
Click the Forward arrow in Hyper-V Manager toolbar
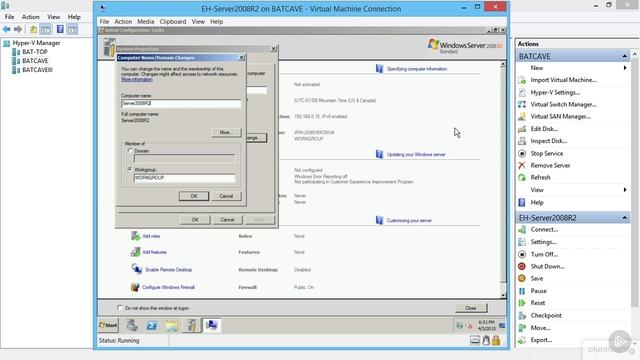(18, 29)
